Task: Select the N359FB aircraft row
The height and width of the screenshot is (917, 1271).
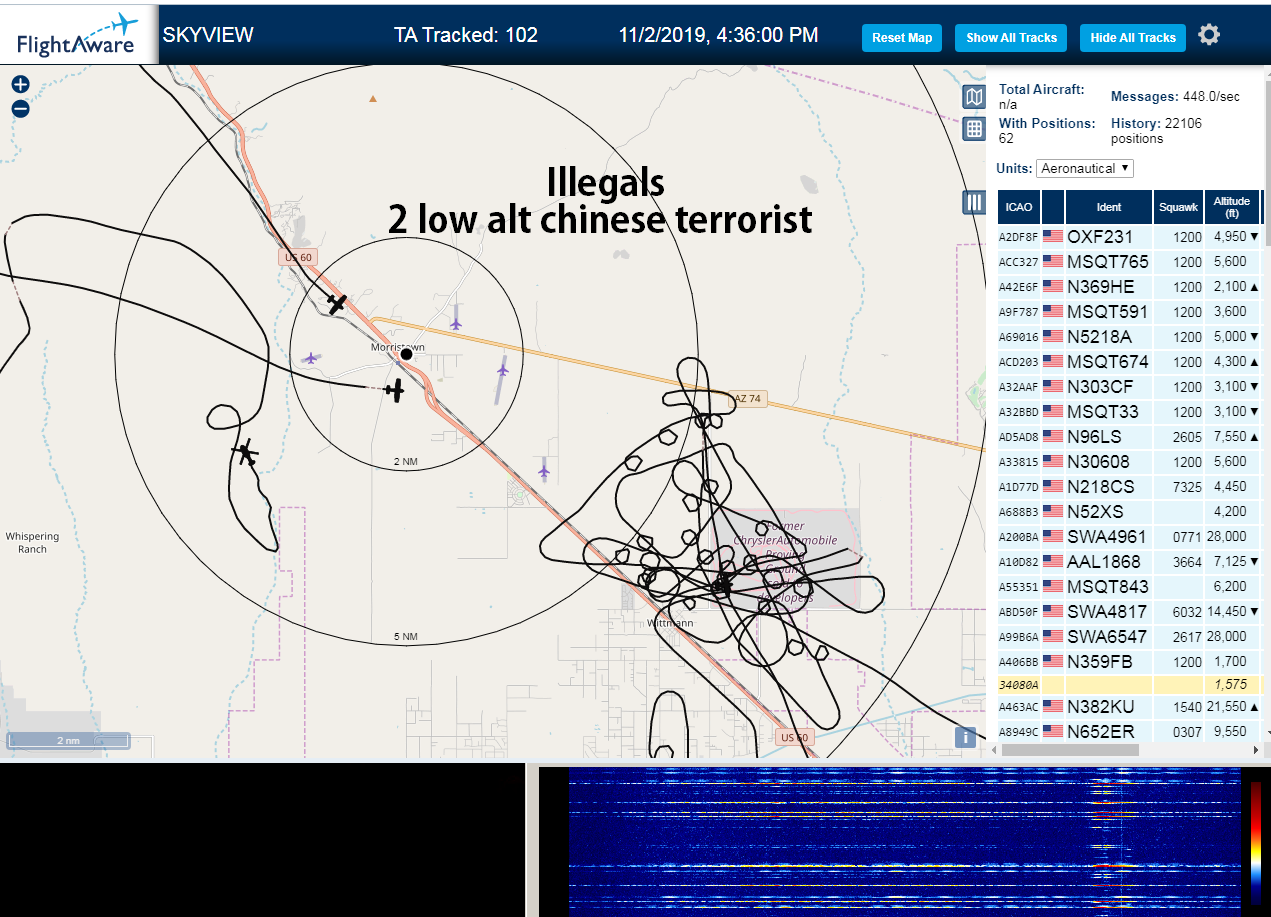Action: point(1129,662)
